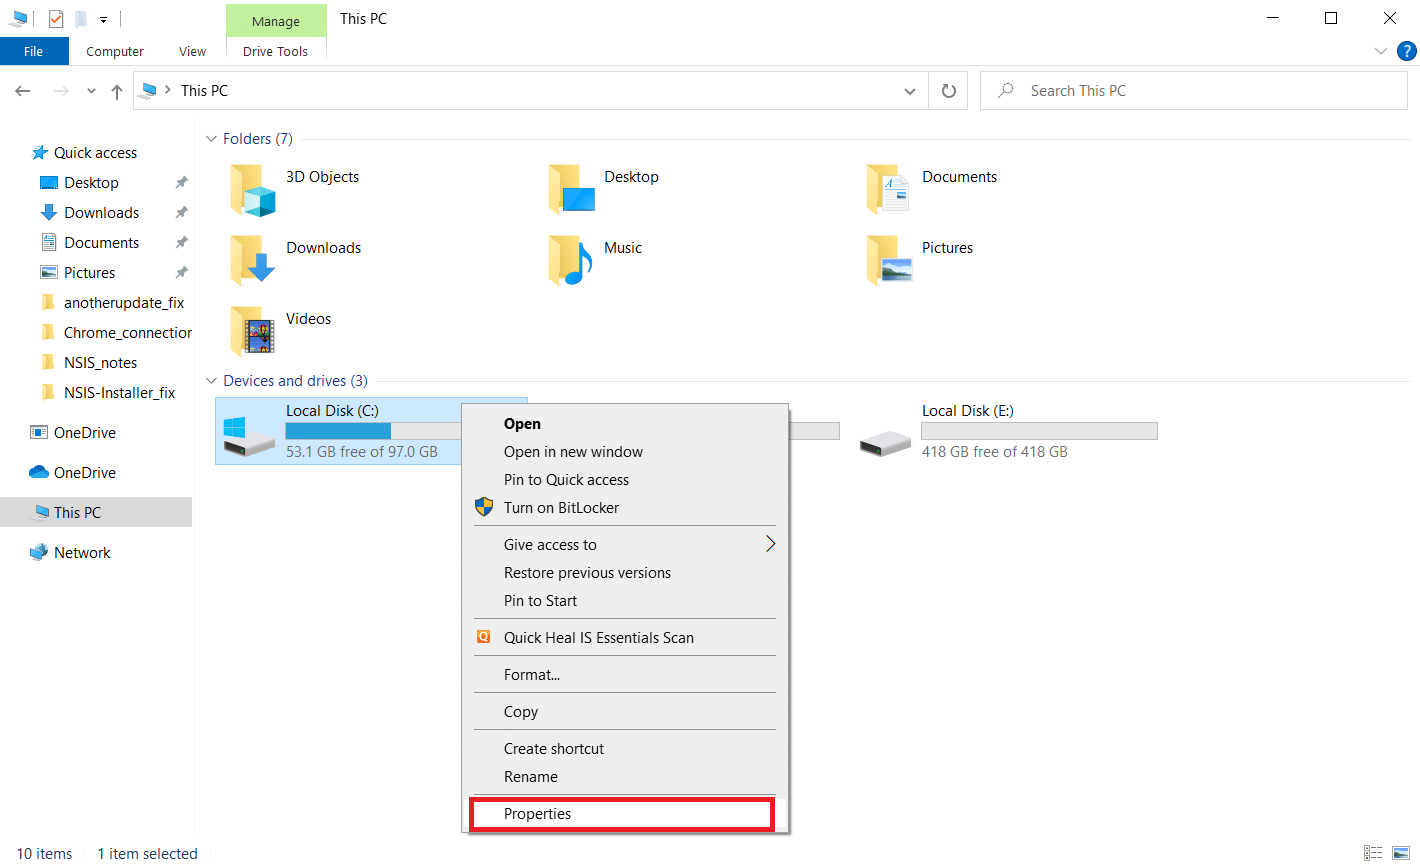1420x867 pixels.
Task: Open the Customize Quick Access Toolbar dropdown
Action: [103, 19]
